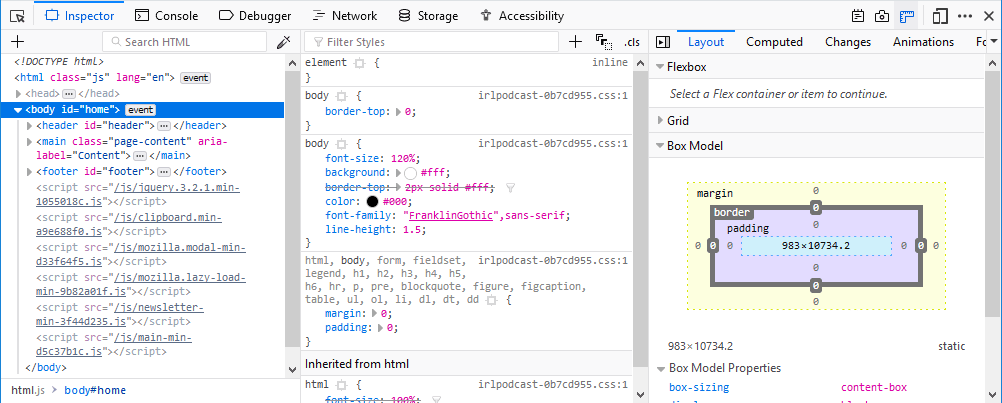This screenshot has height=403, width=1002.
Task: Select the Inspector tab
Action: 81,16
